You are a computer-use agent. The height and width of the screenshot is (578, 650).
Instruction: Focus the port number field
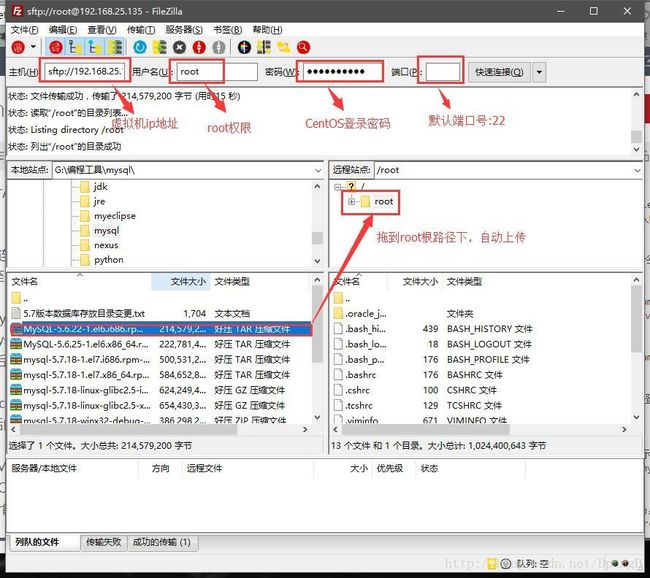(x=442, y=72)
